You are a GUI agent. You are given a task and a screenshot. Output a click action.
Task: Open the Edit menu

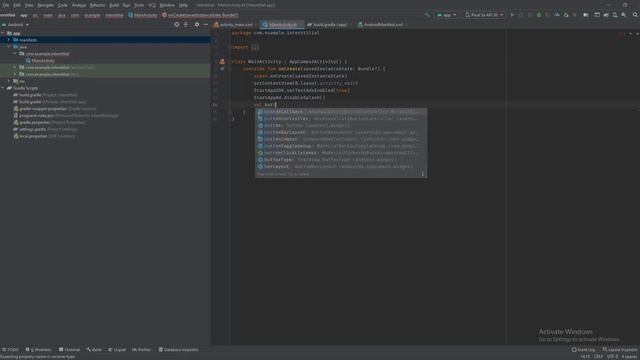point(17,5)
